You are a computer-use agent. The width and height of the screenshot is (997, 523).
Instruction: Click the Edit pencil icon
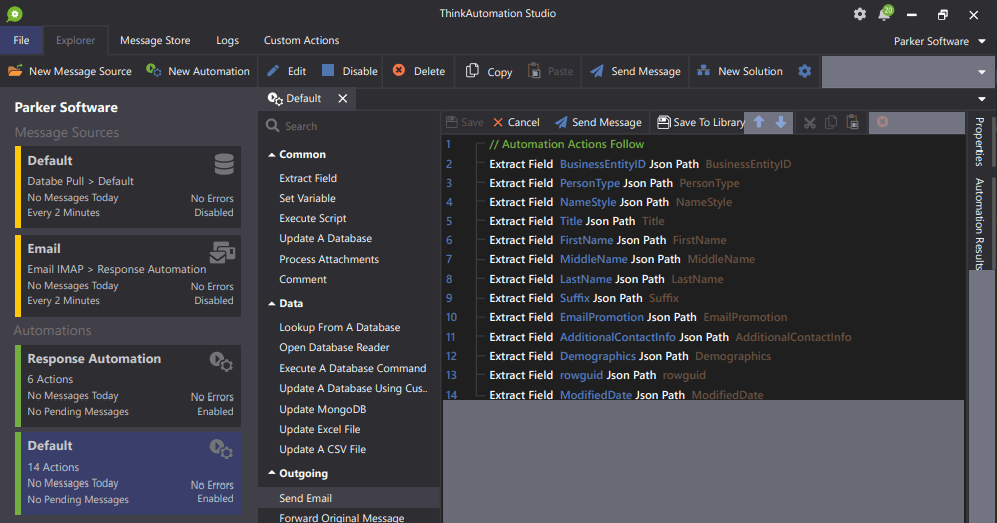point(273,71)
